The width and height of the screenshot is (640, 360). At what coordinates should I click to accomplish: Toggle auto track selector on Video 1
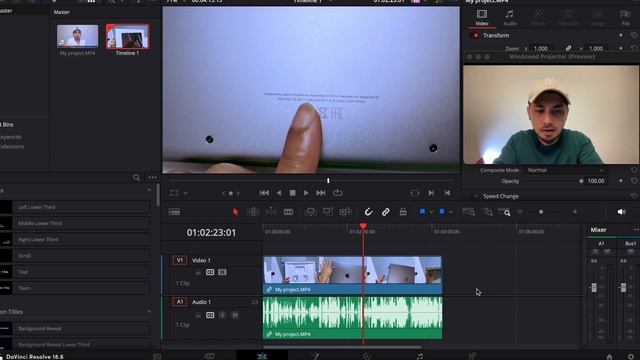point(210,272)
